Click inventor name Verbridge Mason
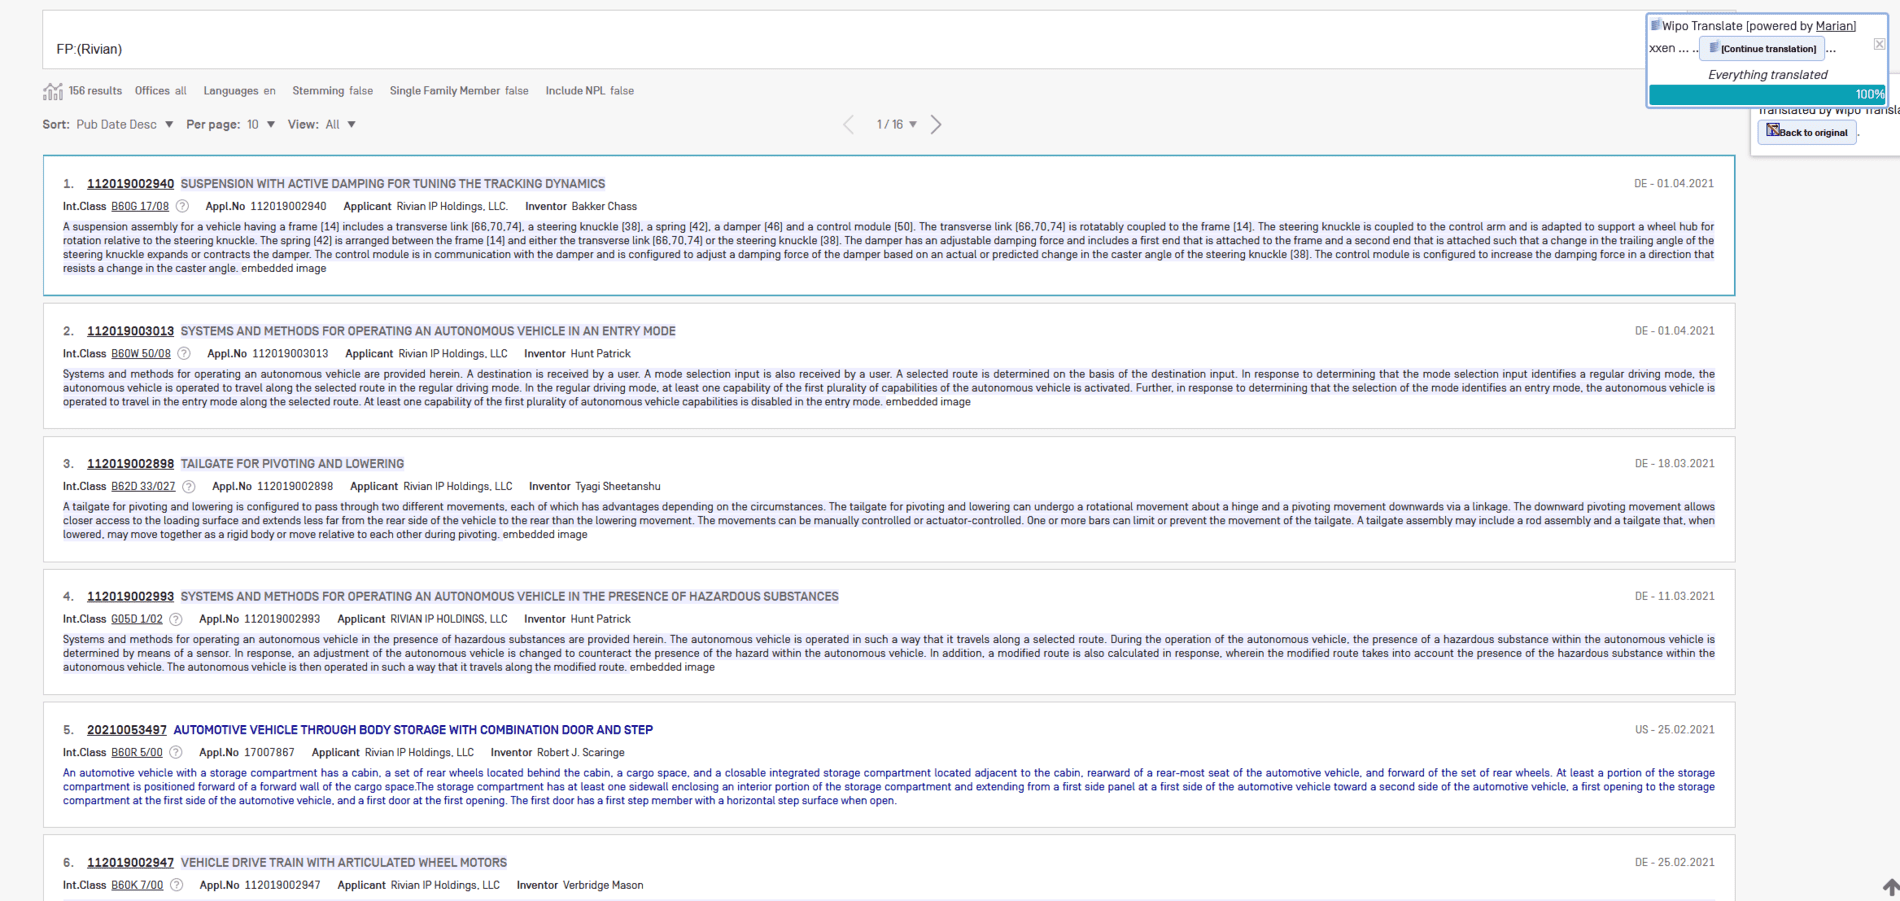Image resolution: width=1900 pixels, height=901 pixels. (603, 886)
